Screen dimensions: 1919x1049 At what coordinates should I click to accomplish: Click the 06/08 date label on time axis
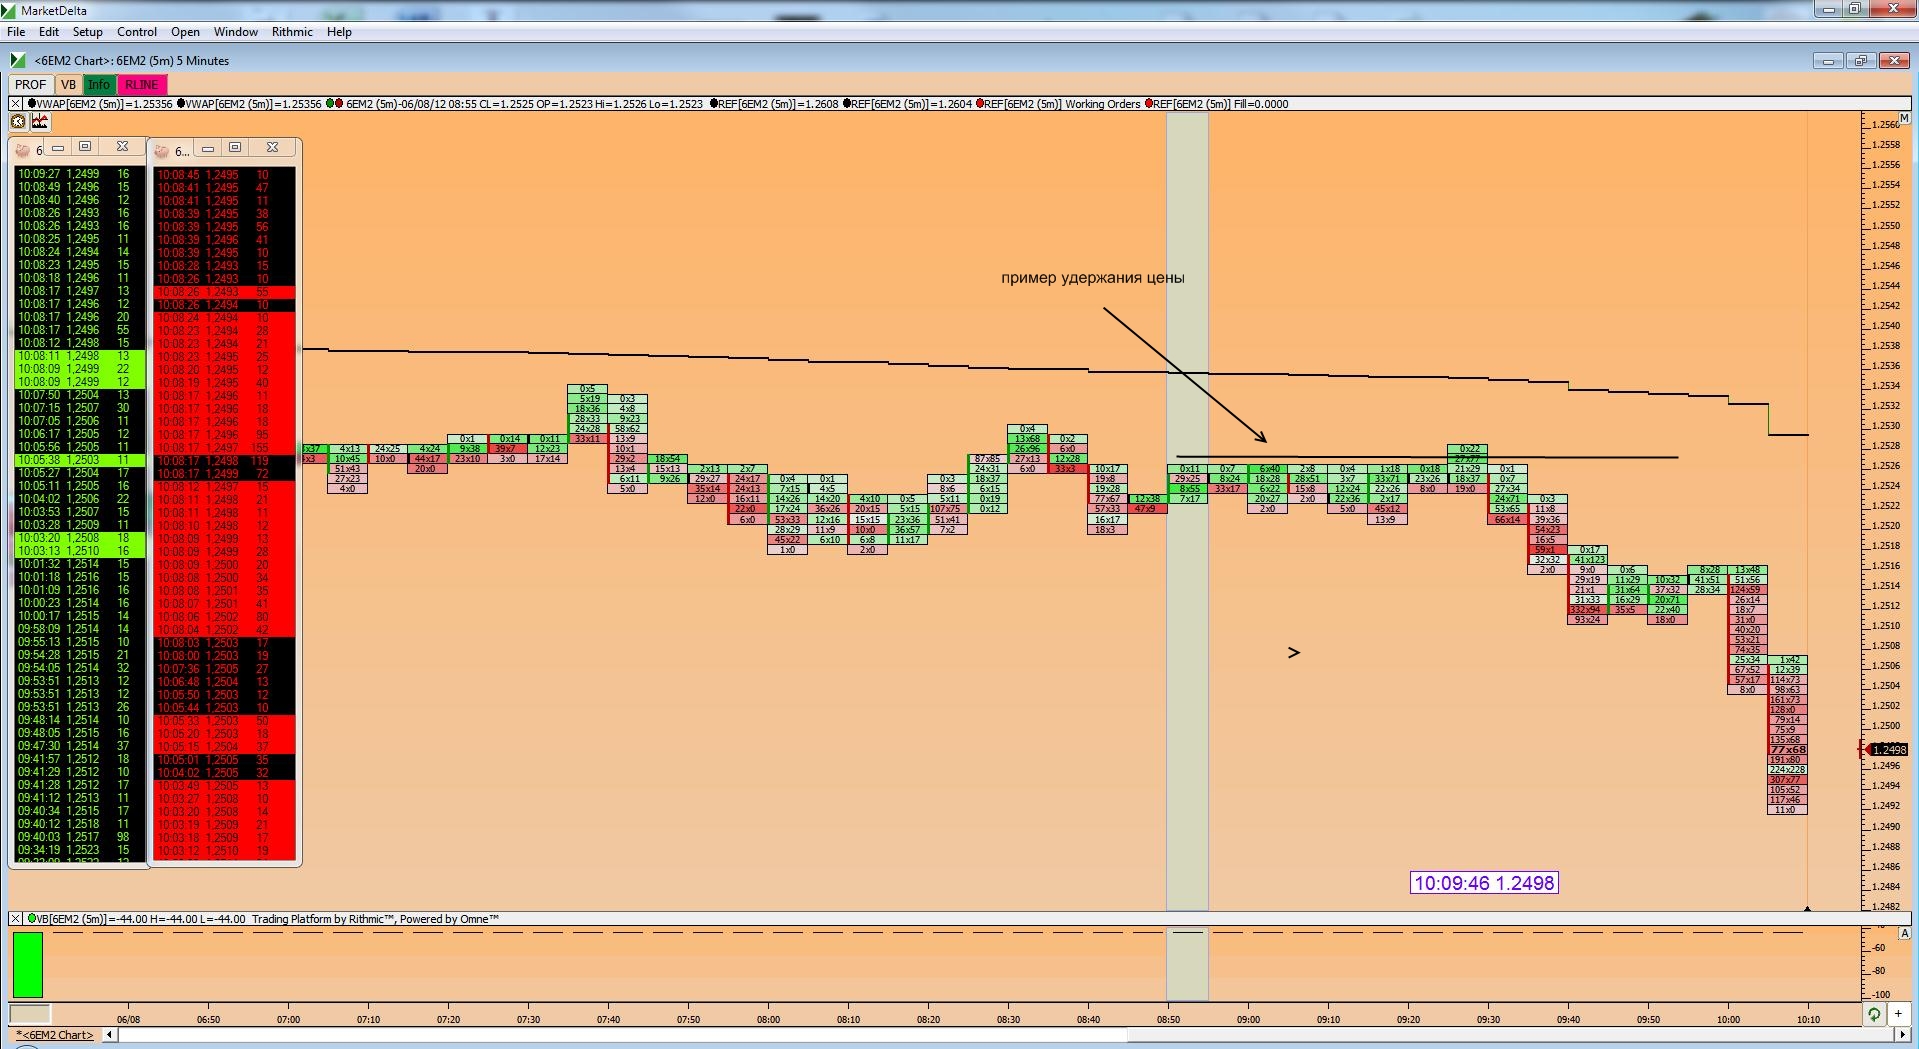point(128,1019)
